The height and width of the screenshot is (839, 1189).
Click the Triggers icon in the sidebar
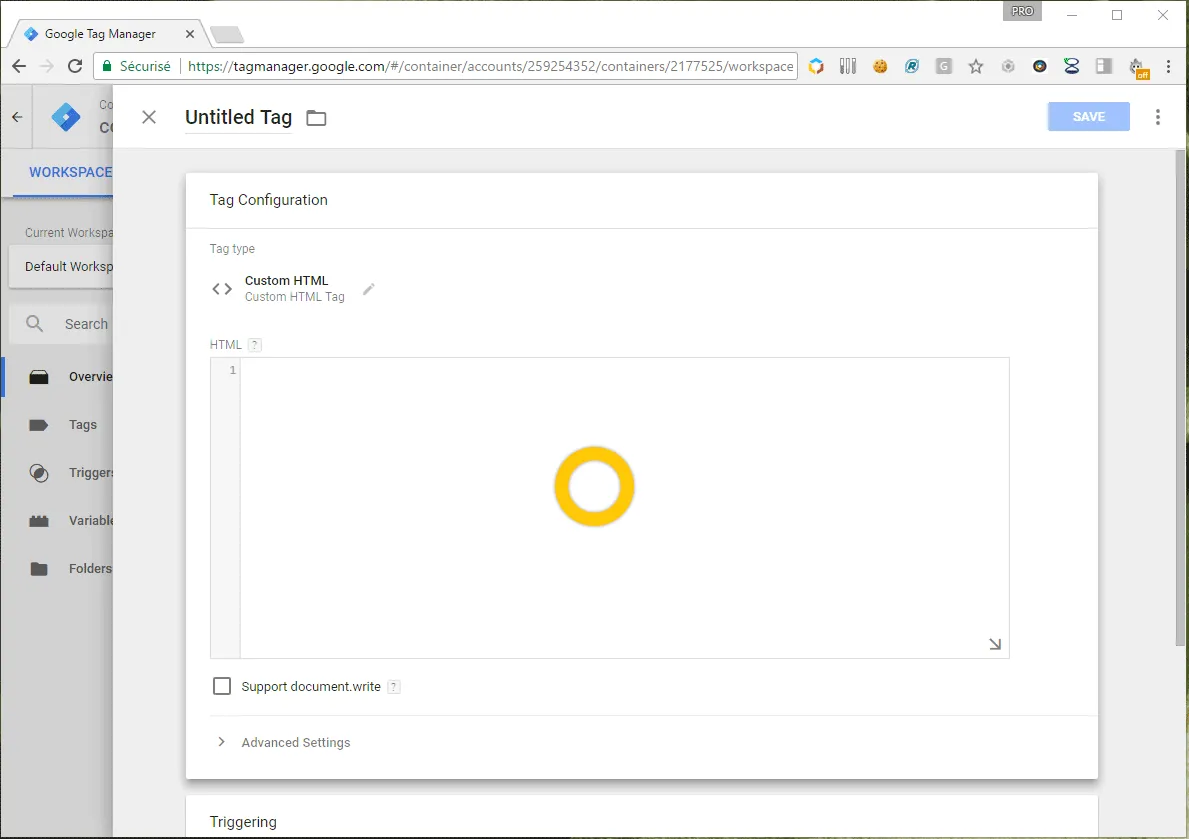[x=39, y=473]
